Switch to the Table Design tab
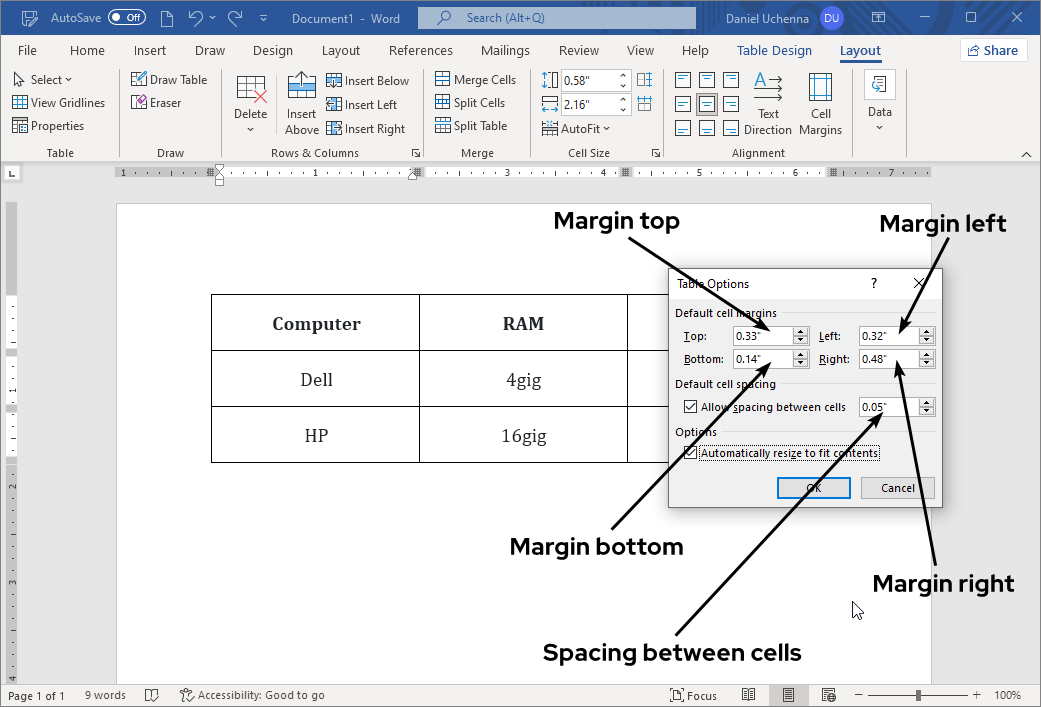Viewport: 1041px width, 707px height. pos(773,50)
